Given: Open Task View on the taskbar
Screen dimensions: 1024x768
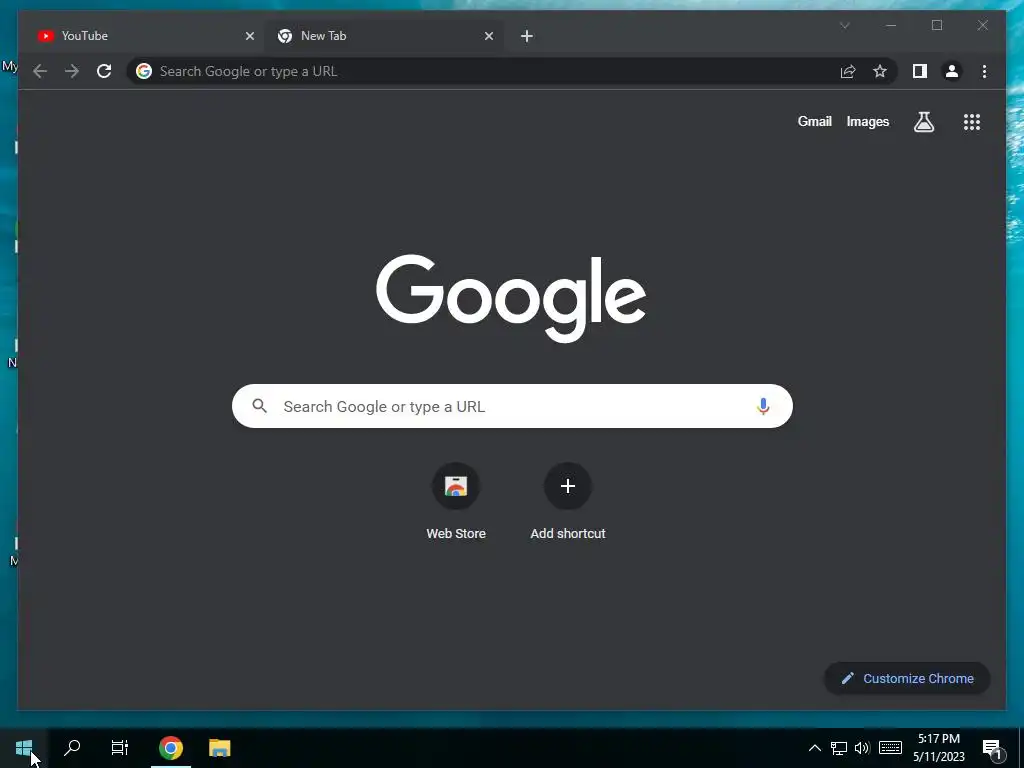Looking at the screenshot, I should pyautogui.click(x=120, y=748).
